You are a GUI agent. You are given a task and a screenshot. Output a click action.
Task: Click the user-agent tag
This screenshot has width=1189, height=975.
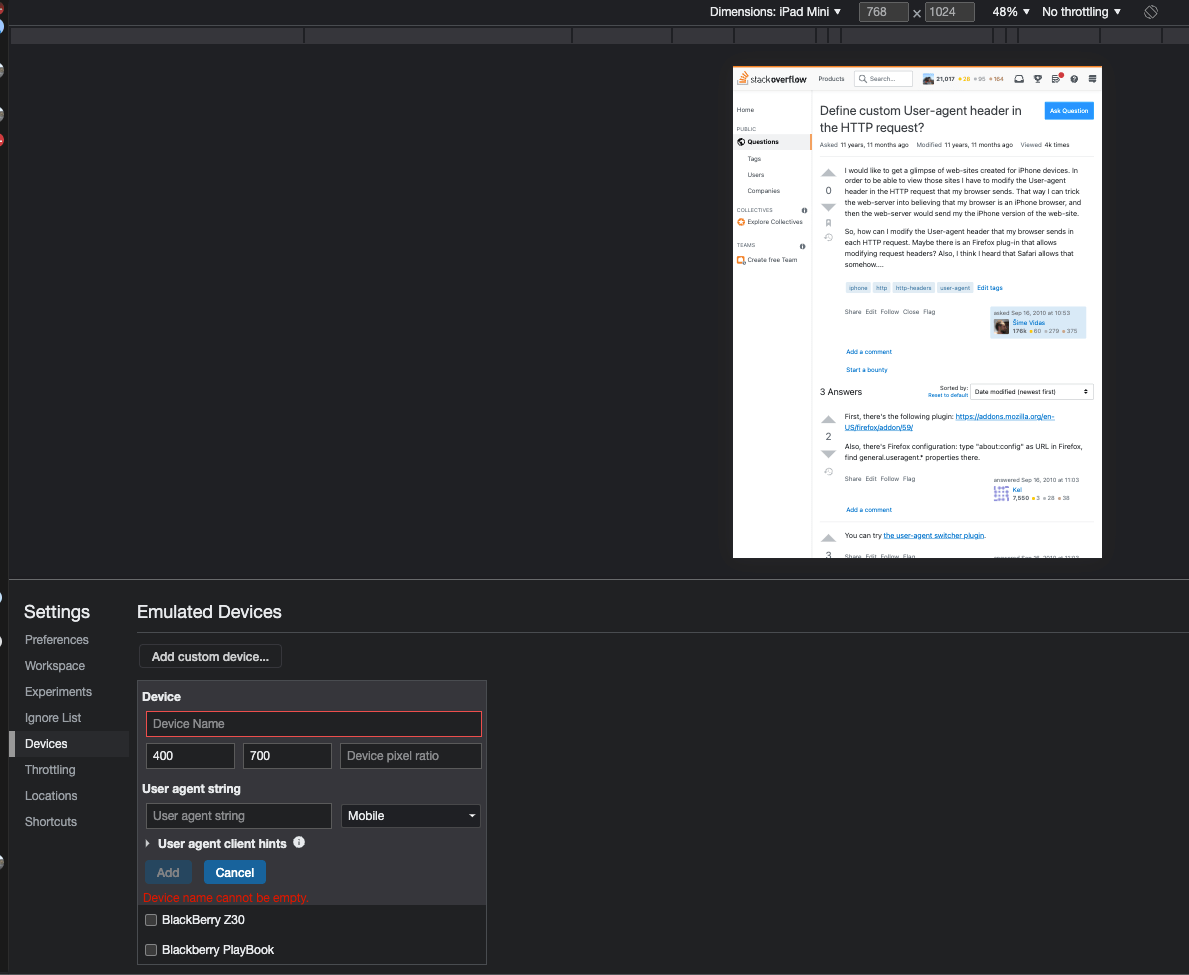955,288
